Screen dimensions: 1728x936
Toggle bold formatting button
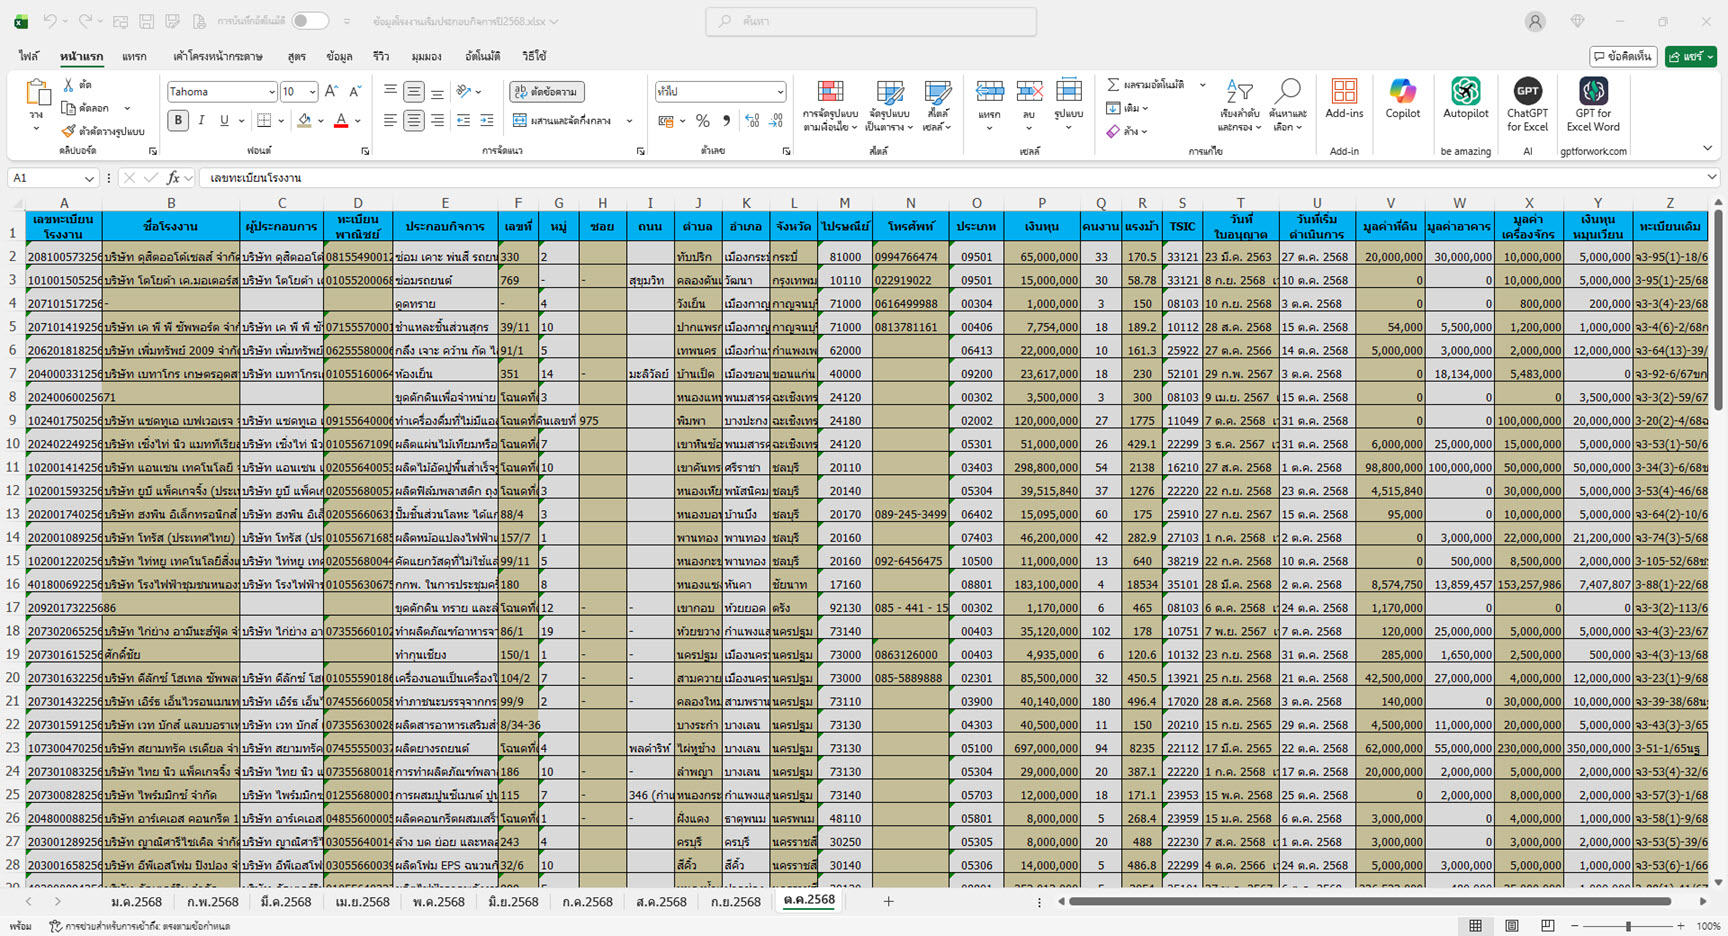(x=178, y=121)
